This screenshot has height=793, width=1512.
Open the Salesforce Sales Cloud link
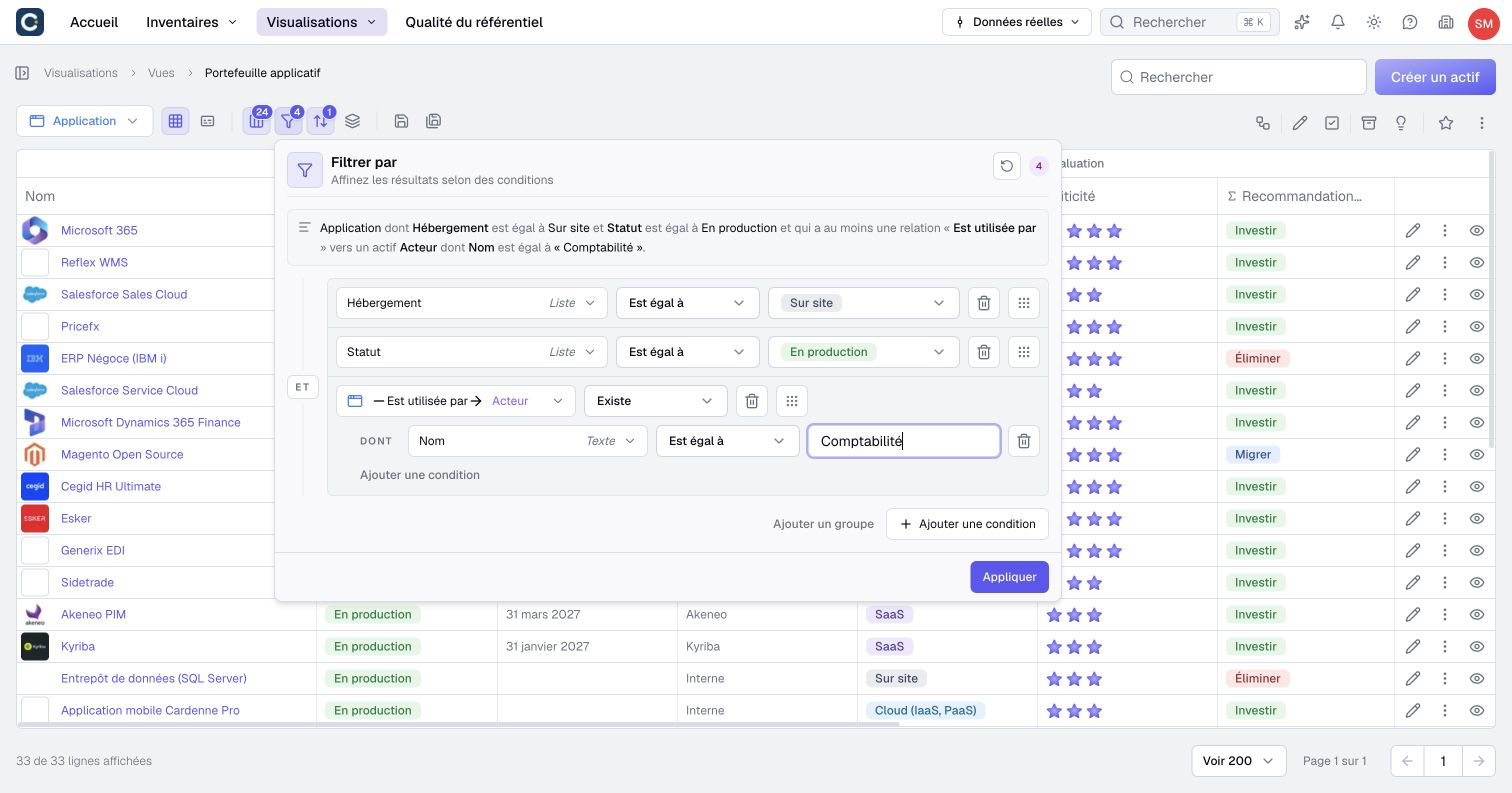[124, 294]
